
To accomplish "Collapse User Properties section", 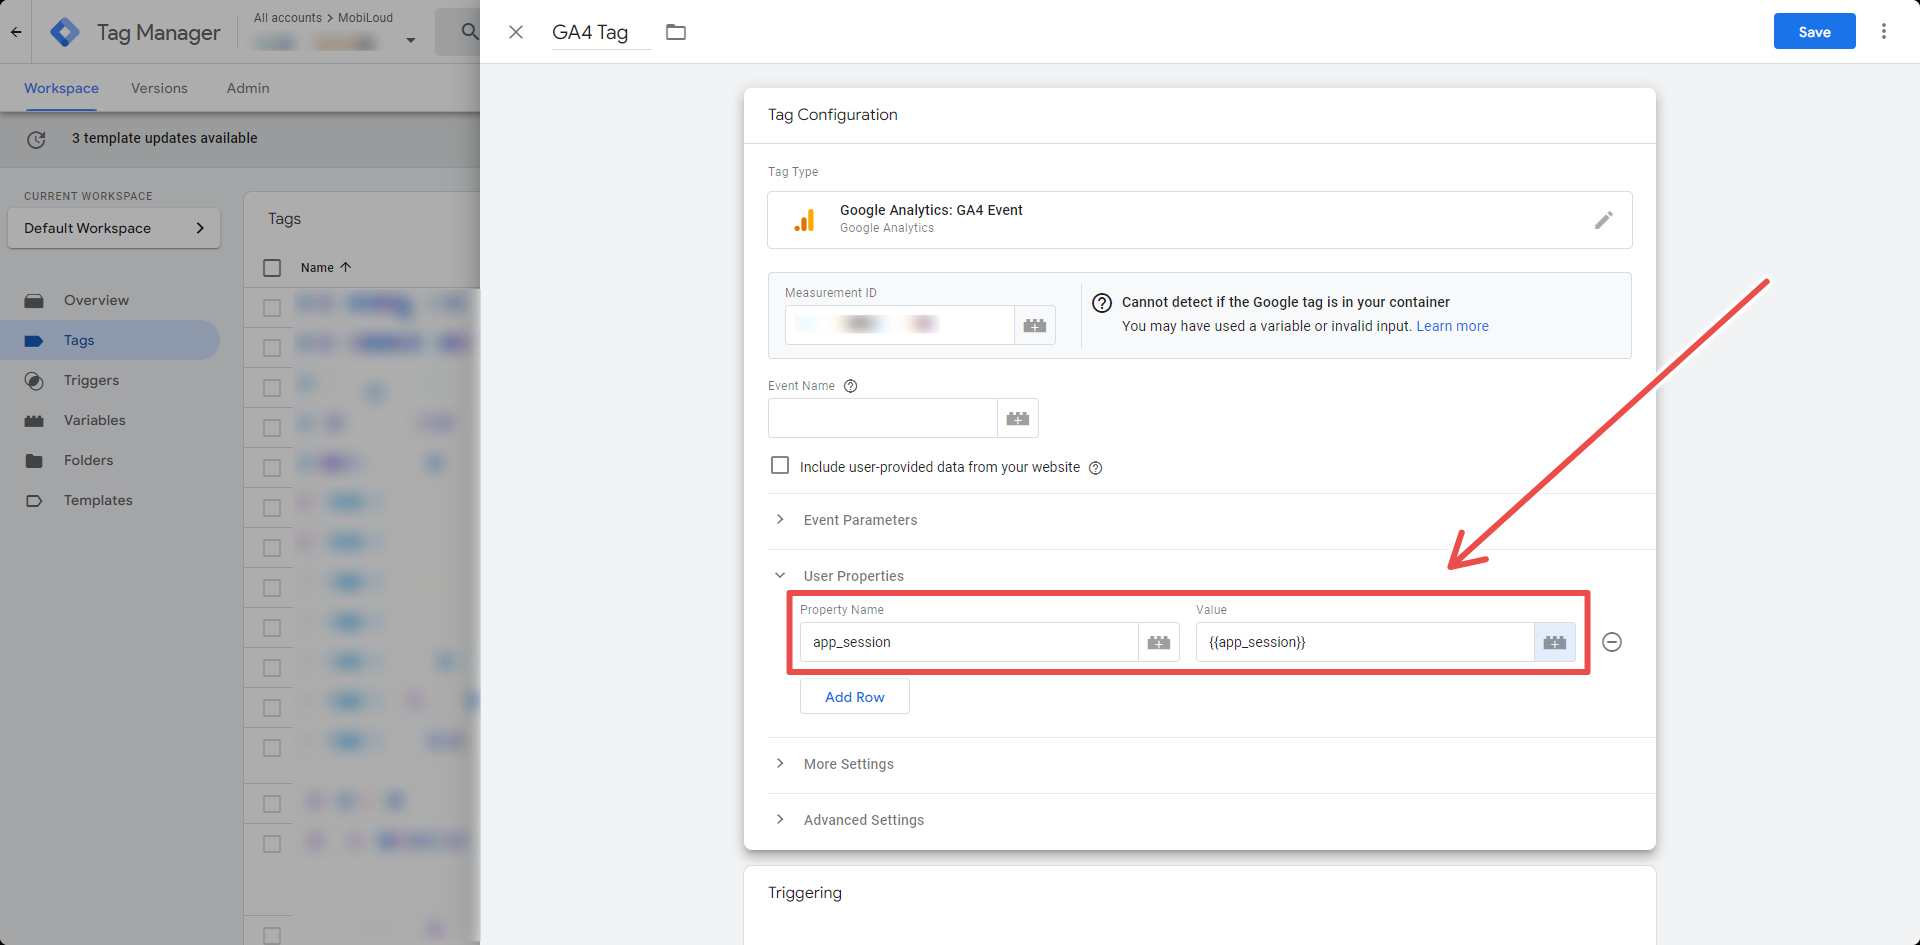I will point(853,576).
